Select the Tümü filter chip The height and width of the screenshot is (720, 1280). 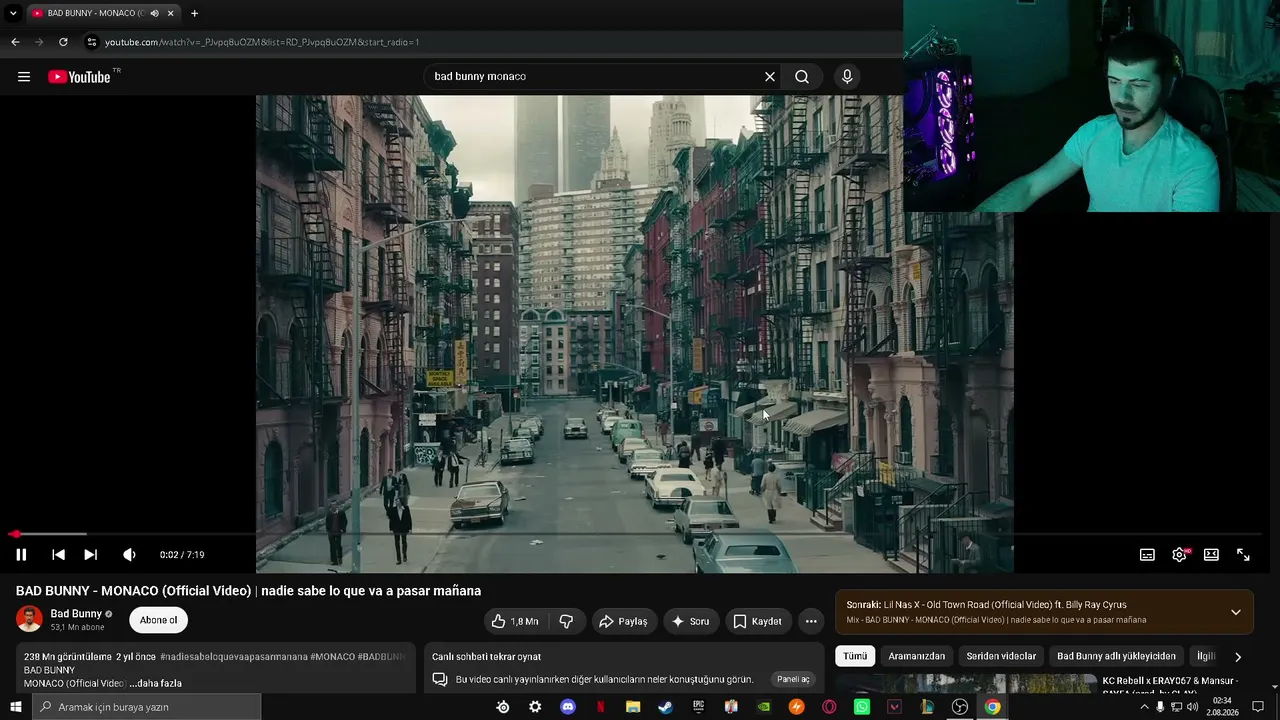click(x=855, y=656)
